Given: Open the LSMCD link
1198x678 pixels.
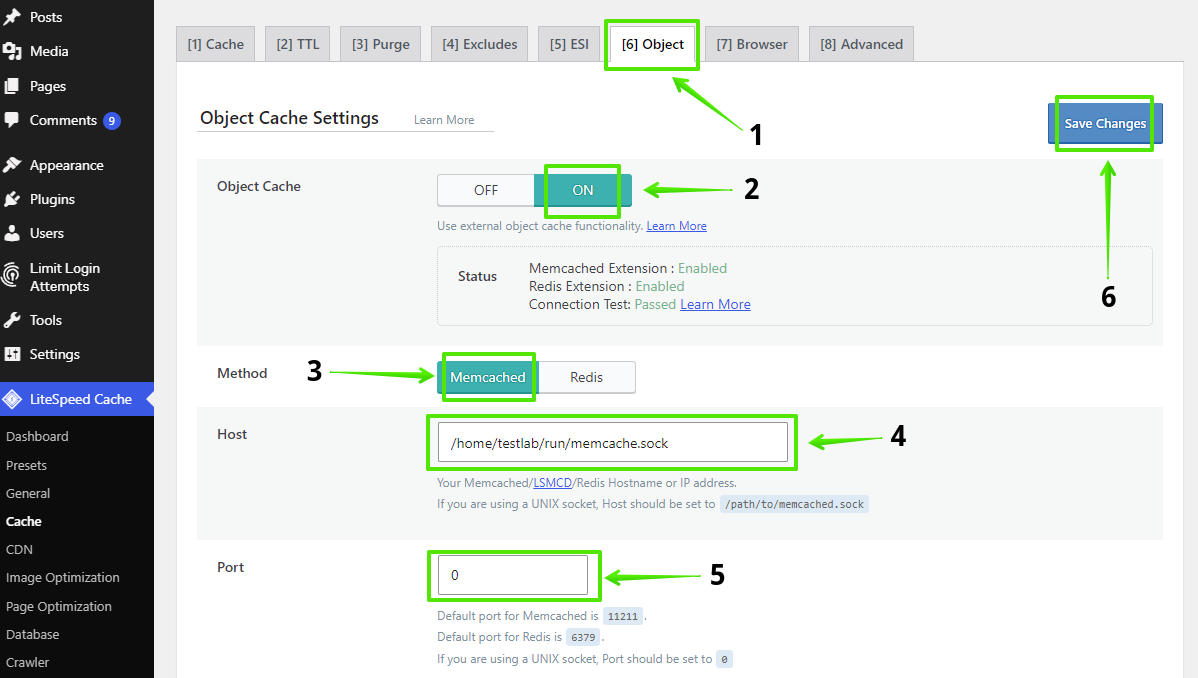Looking at the screenshot, I should pos(552,483).
